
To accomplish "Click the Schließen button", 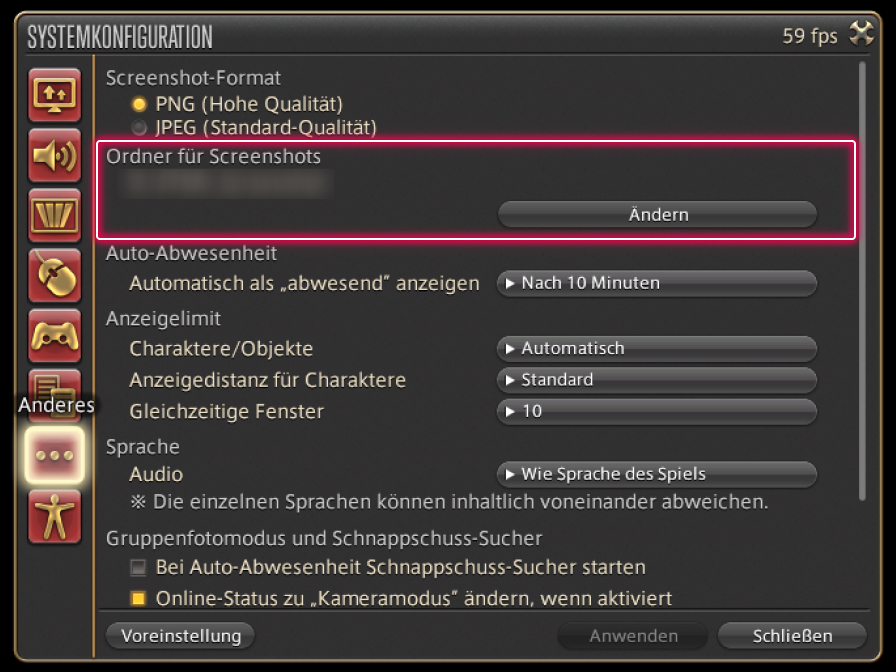I will tap(791, 636).
